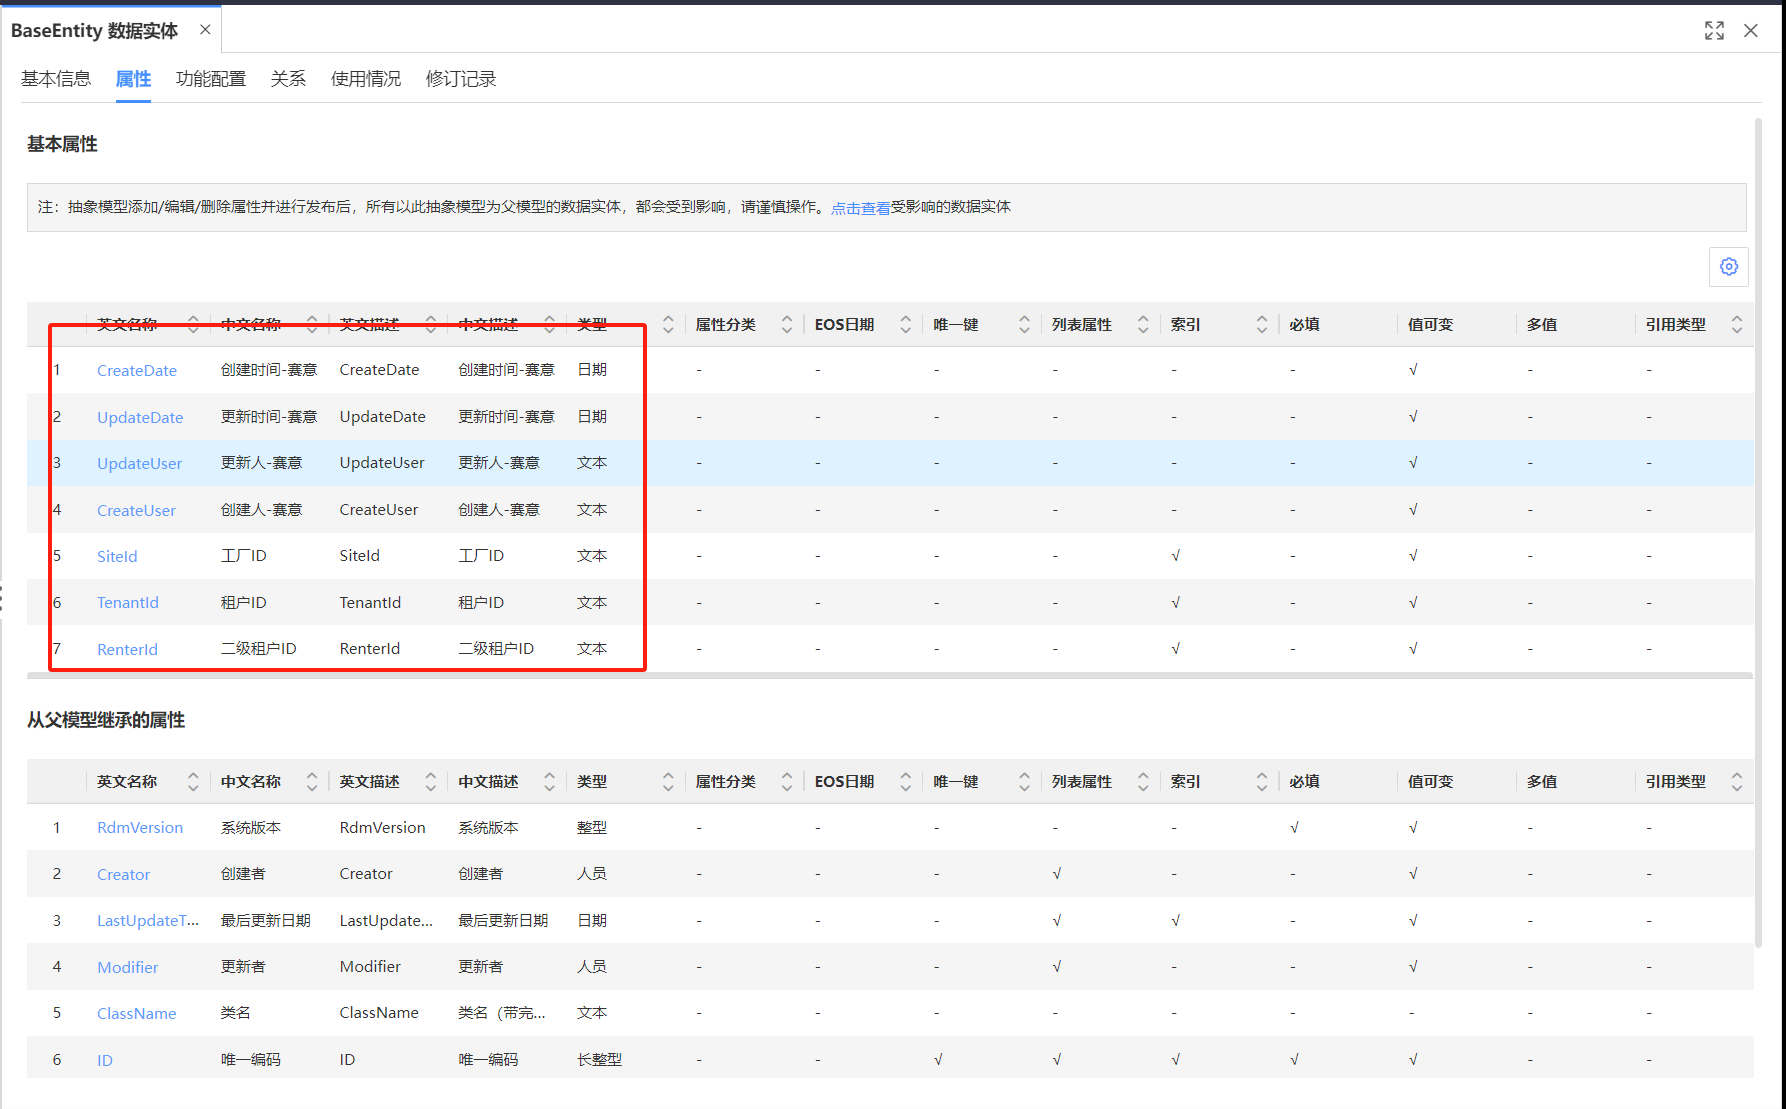Sort inherited attributes by 引用类型
This screenshot has width=1786, height=1109.
[x=1736, y=782]
